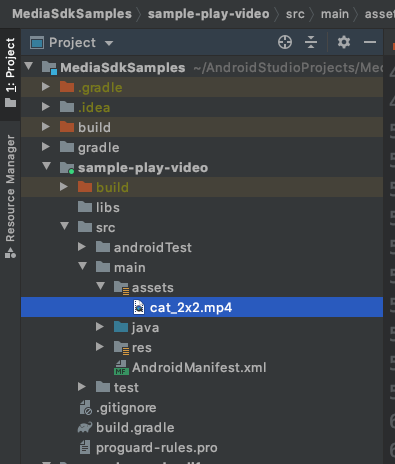395x464 pixels.
Task: Click sample-play-video in the breadcrumb bar
Action: pyautogui.click(x=208, y=14)
